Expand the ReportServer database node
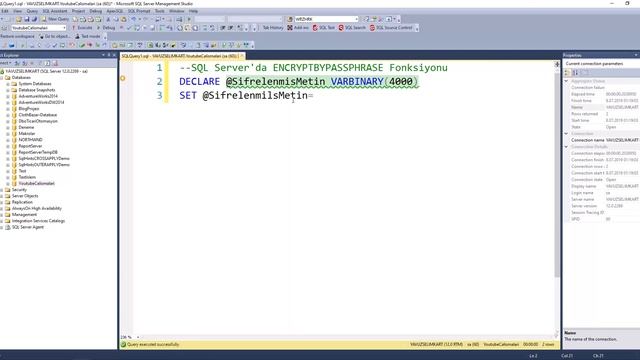 point(8,146)
